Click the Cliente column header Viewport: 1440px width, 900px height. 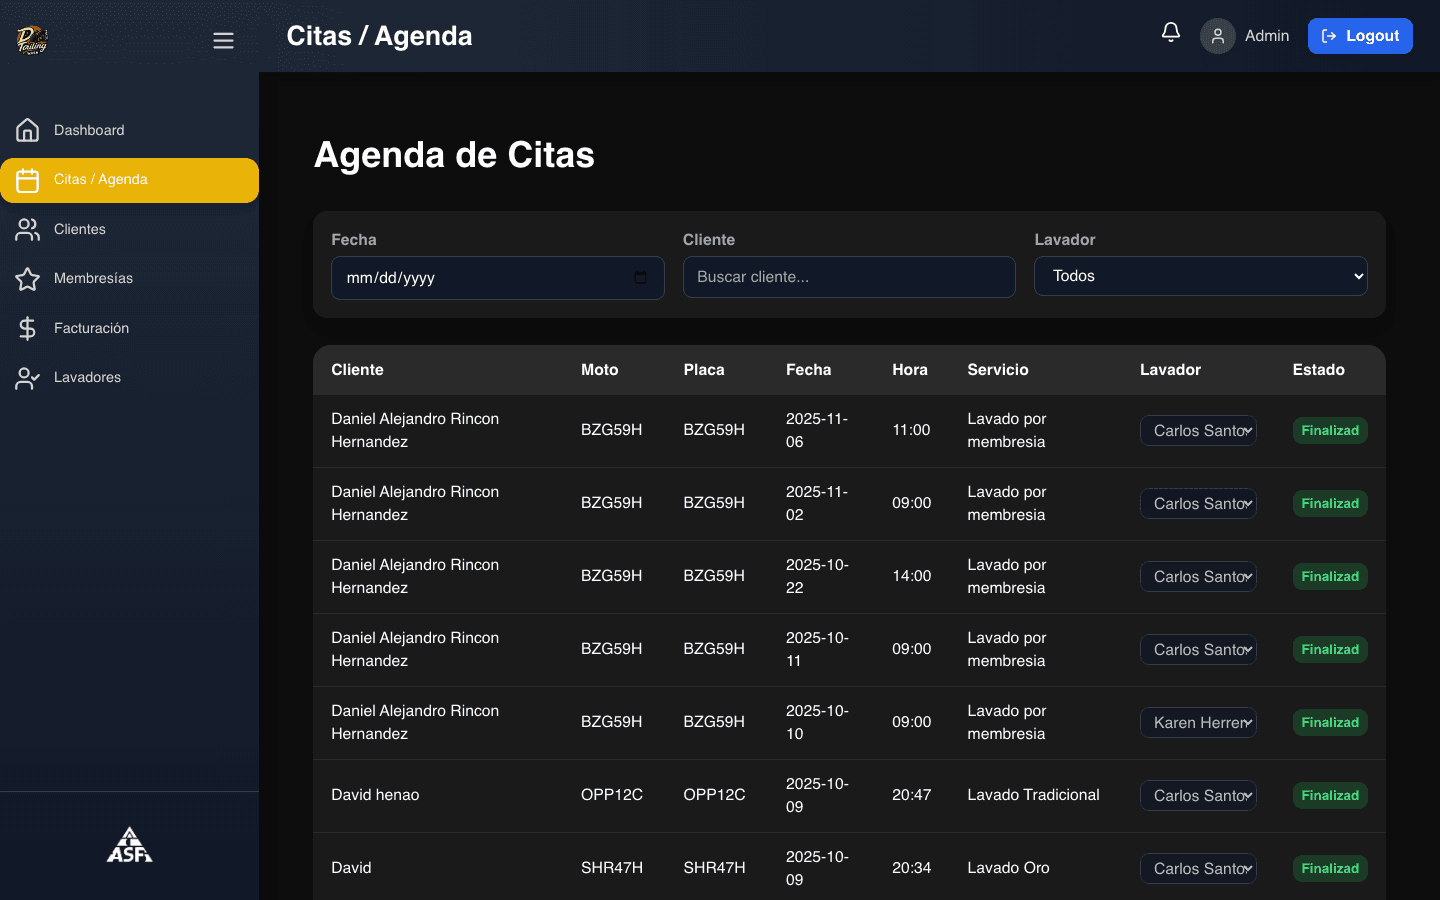[357, 370]
